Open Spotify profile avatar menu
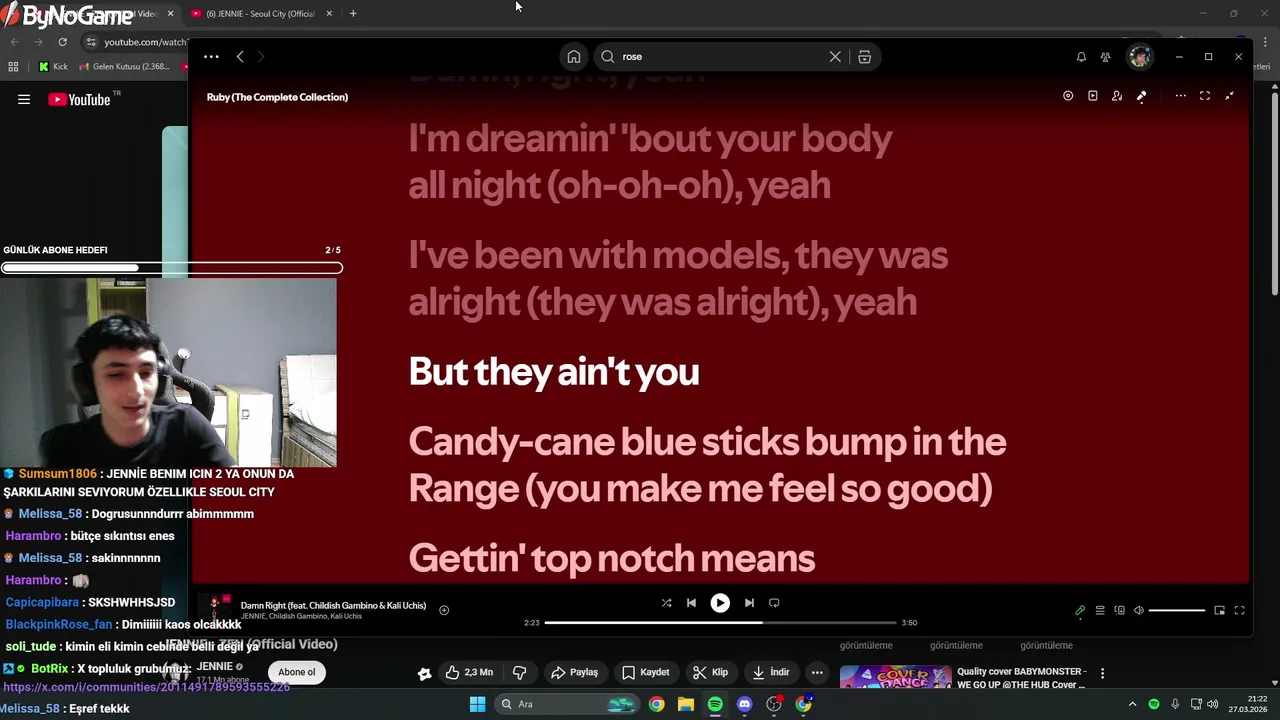This screenshot has width=1280, height=720. pyautogui.click(x=1140, y=57)
